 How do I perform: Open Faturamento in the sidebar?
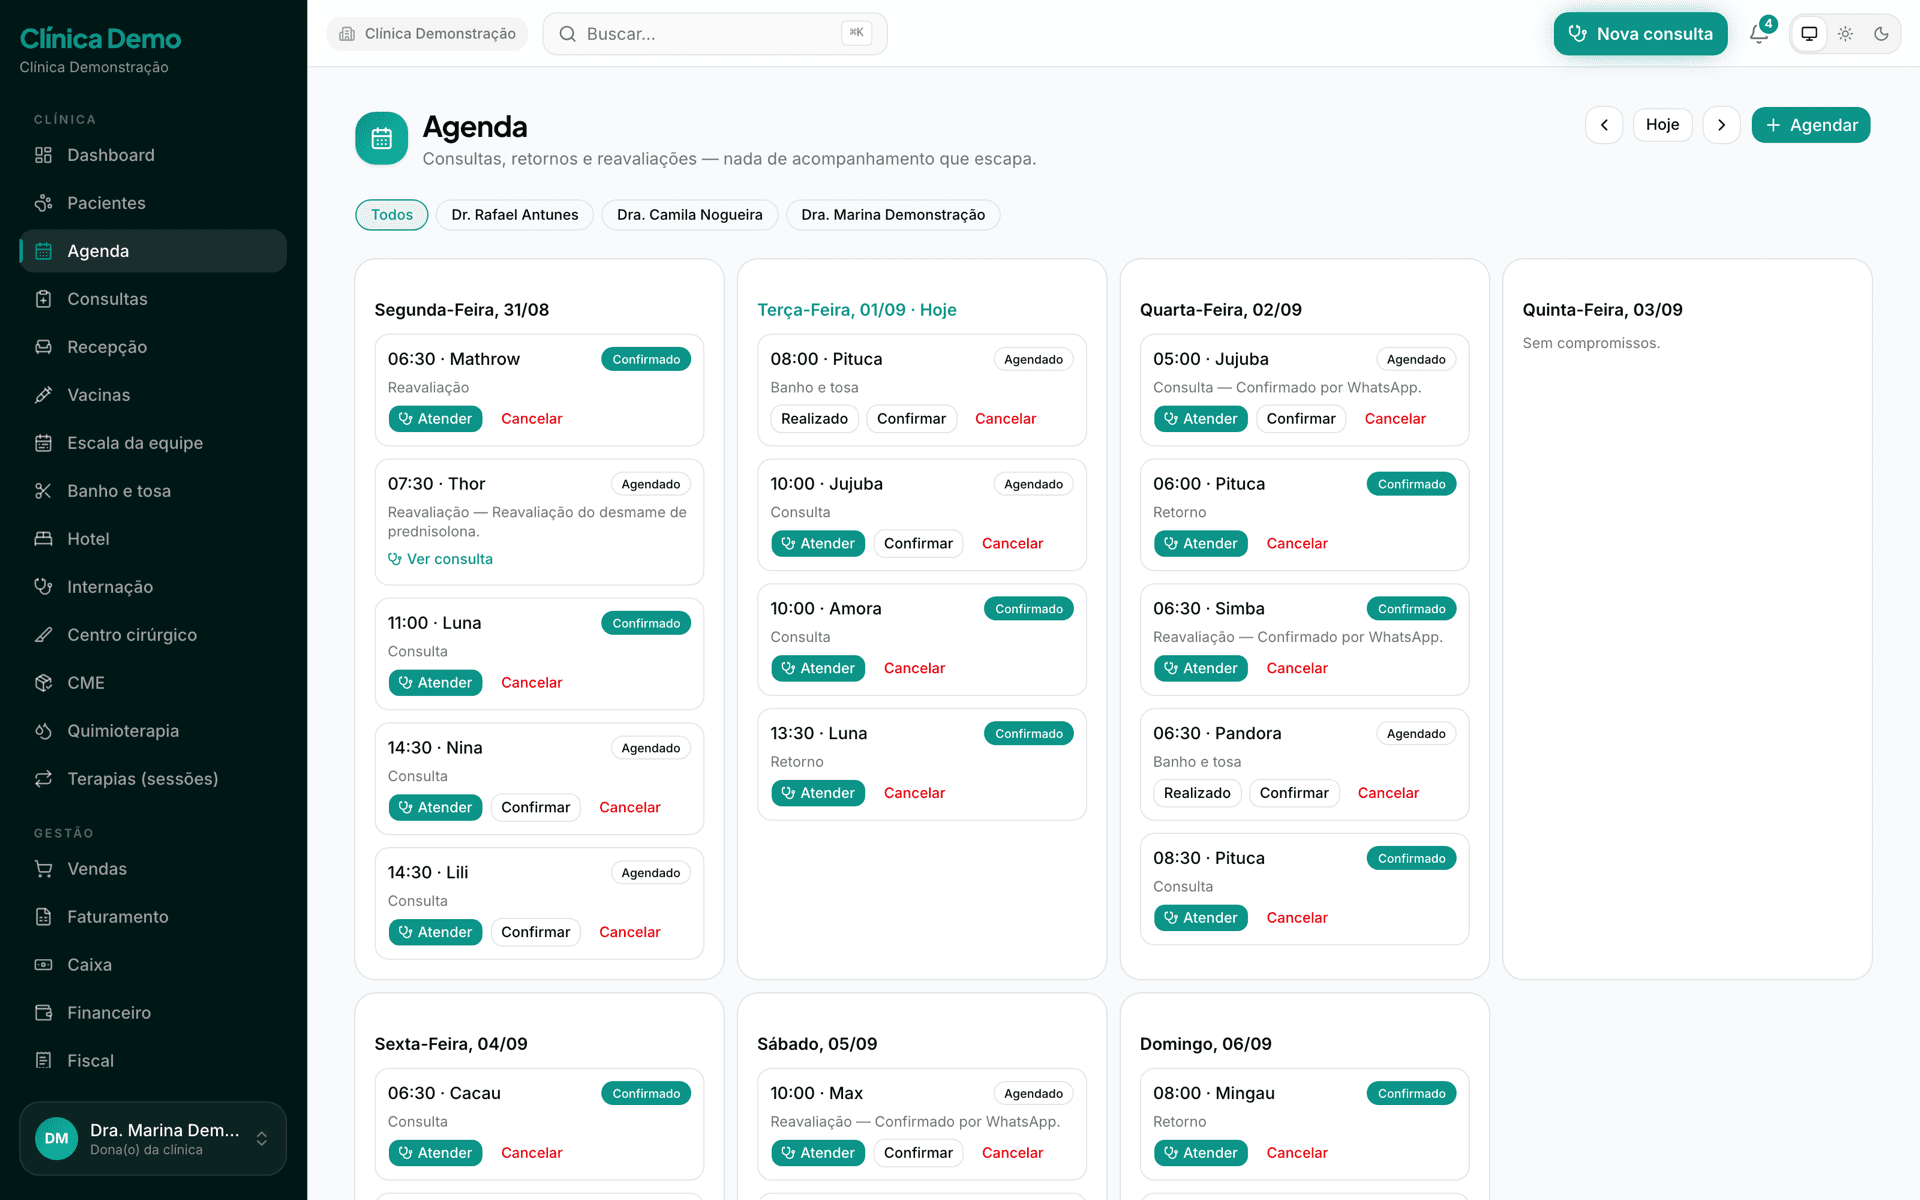coord(153,917)
